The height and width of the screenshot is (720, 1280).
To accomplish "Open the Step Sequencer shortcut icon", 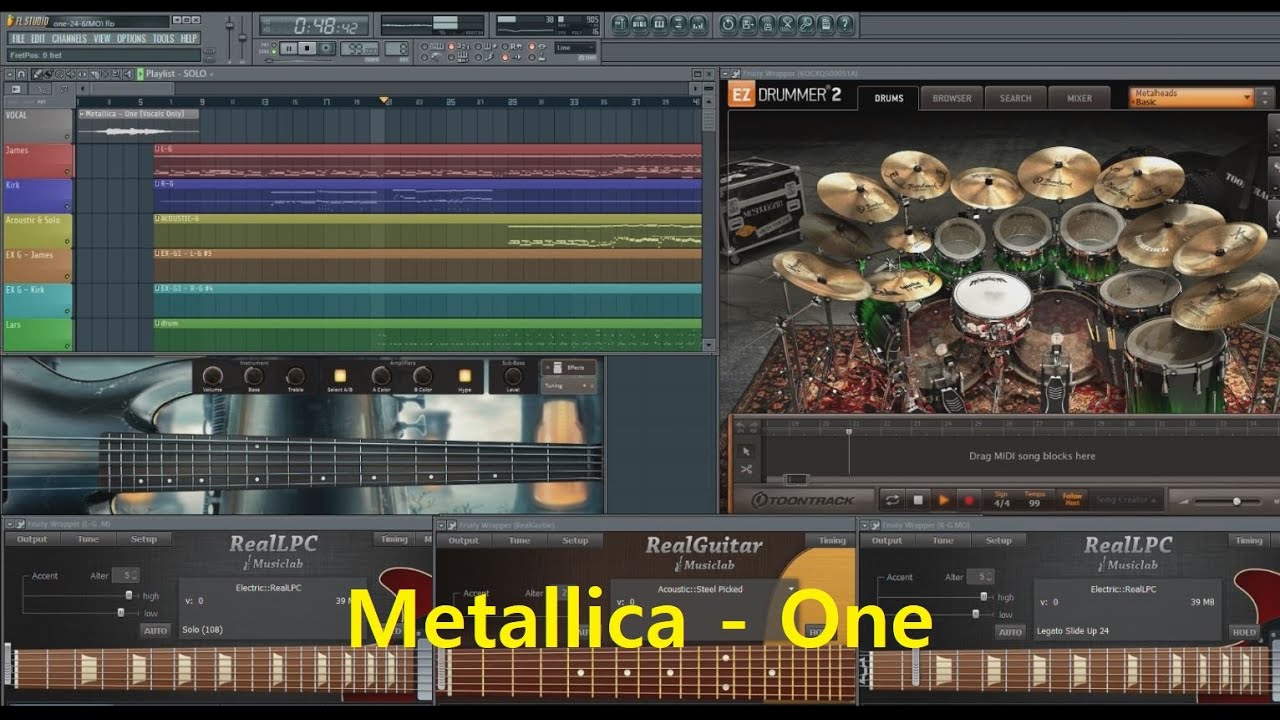I will pos(641,23).
